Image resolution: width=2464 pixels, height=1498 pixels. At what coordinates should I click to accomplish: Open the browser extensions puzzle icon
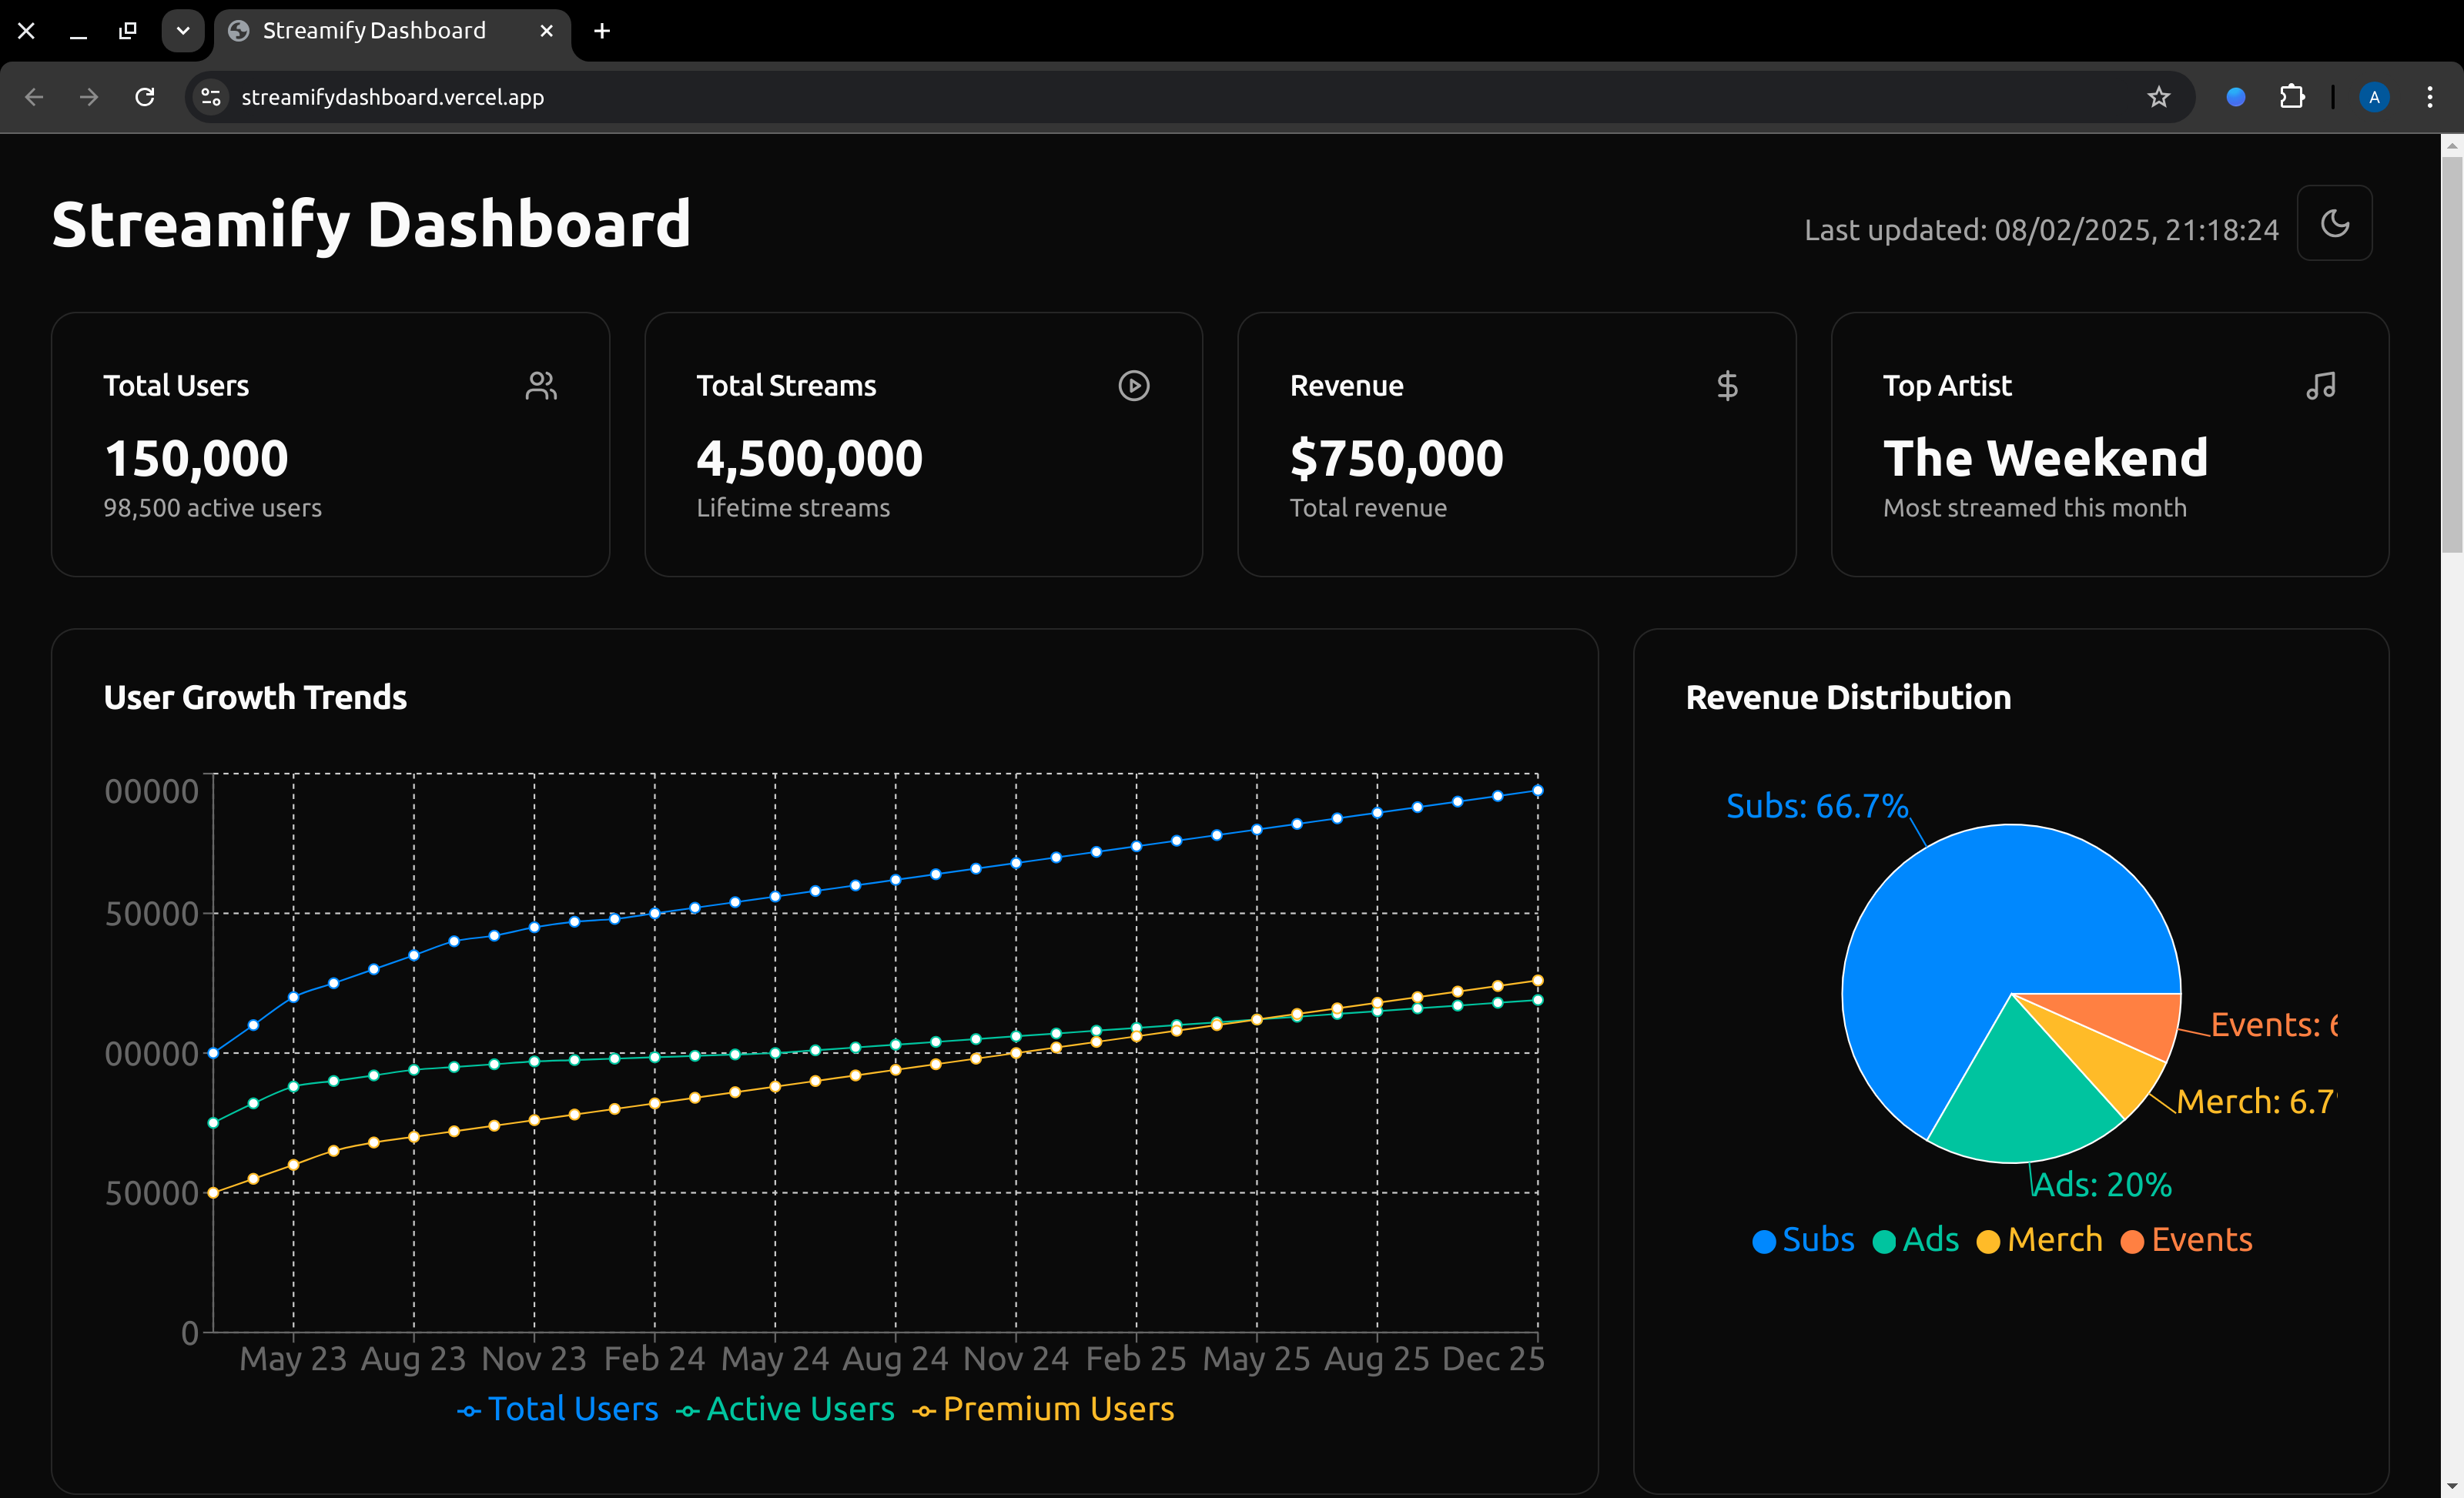click(2291, 97)
